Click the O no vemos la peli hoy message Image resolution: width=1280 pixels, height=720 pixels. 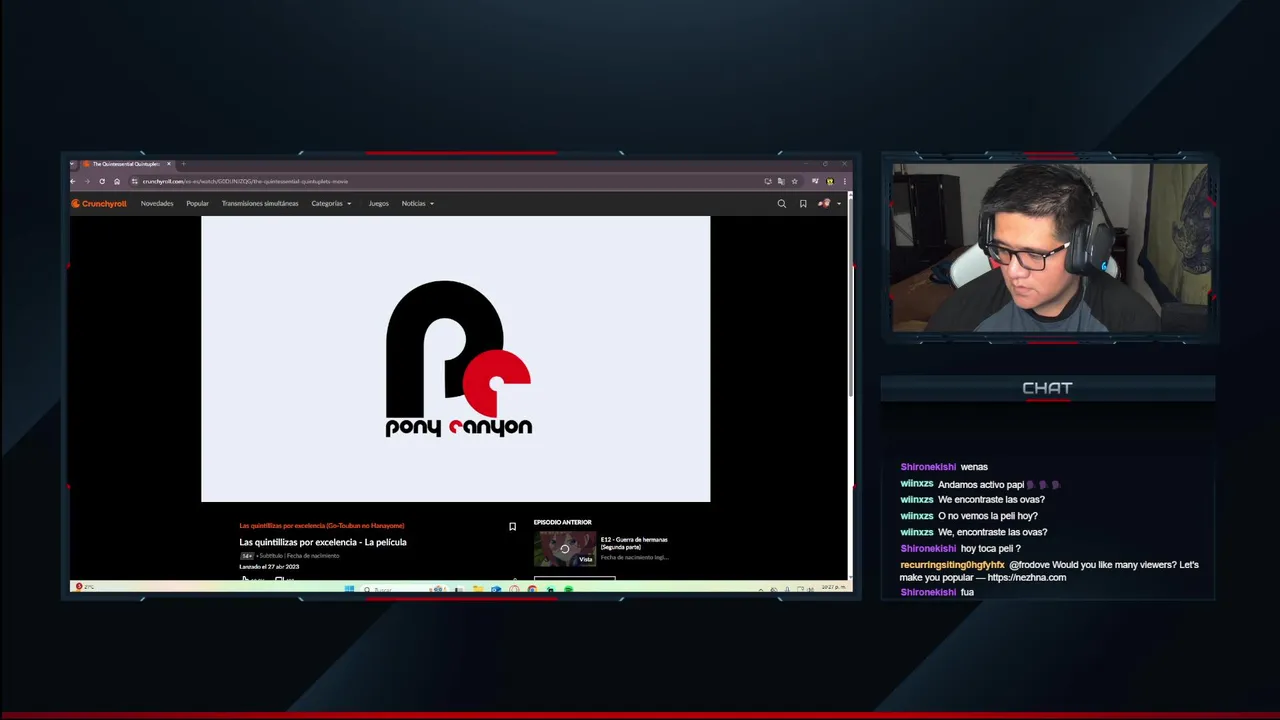coord(969,516)
